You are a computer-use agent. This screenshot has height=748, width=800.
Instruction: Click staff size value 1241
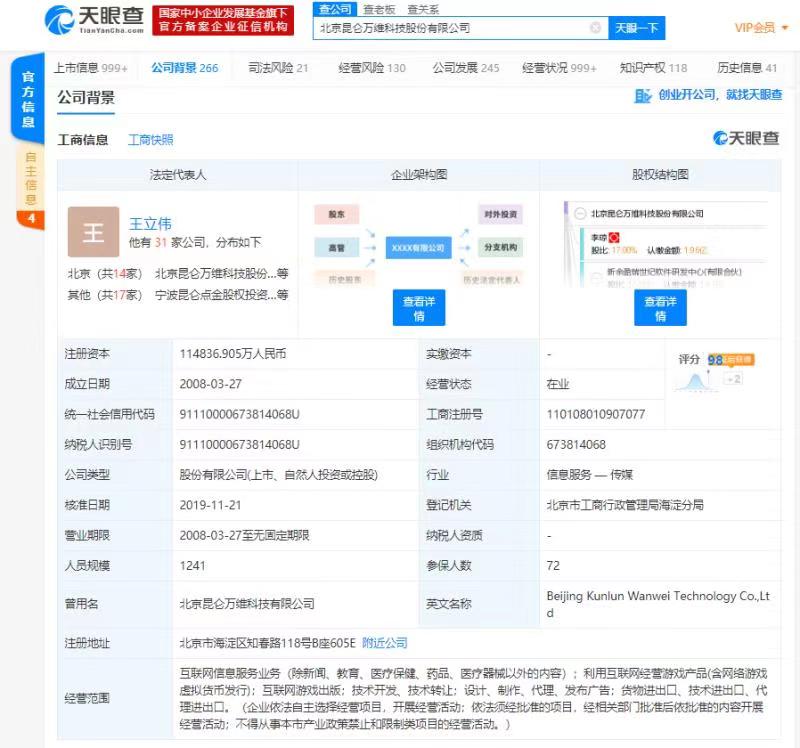(192, 565)
